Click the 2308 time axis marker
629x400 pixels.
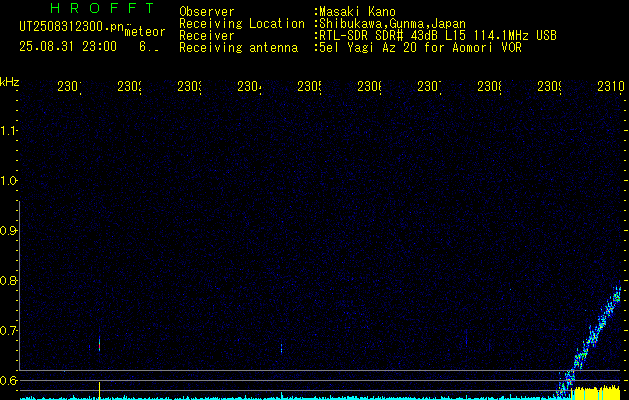489,86
